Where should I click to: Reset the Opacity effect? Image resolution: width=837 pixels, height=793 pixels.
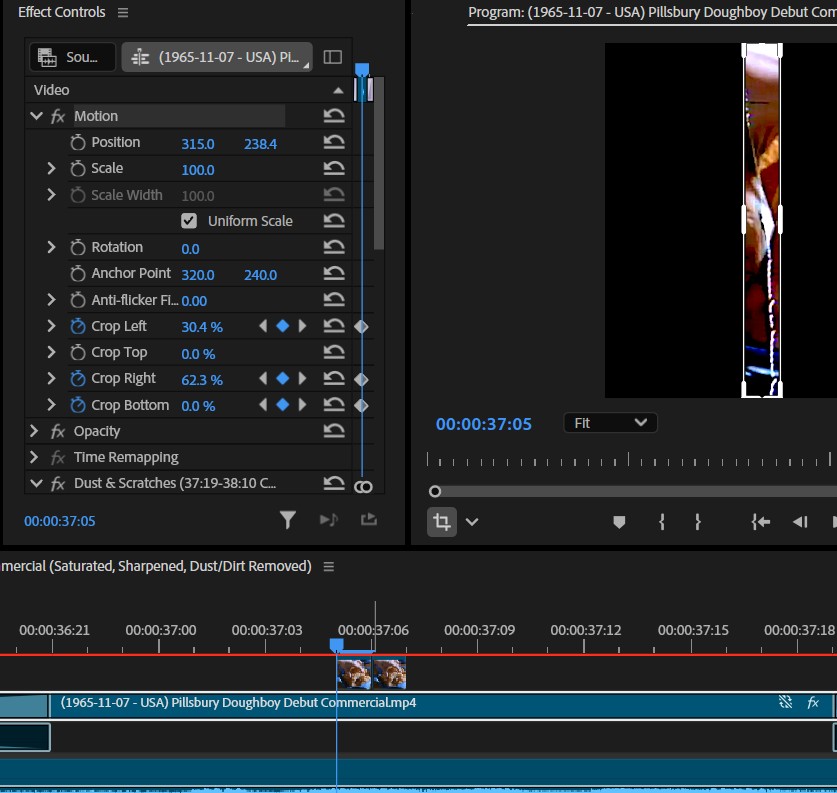tap(334, 431)
